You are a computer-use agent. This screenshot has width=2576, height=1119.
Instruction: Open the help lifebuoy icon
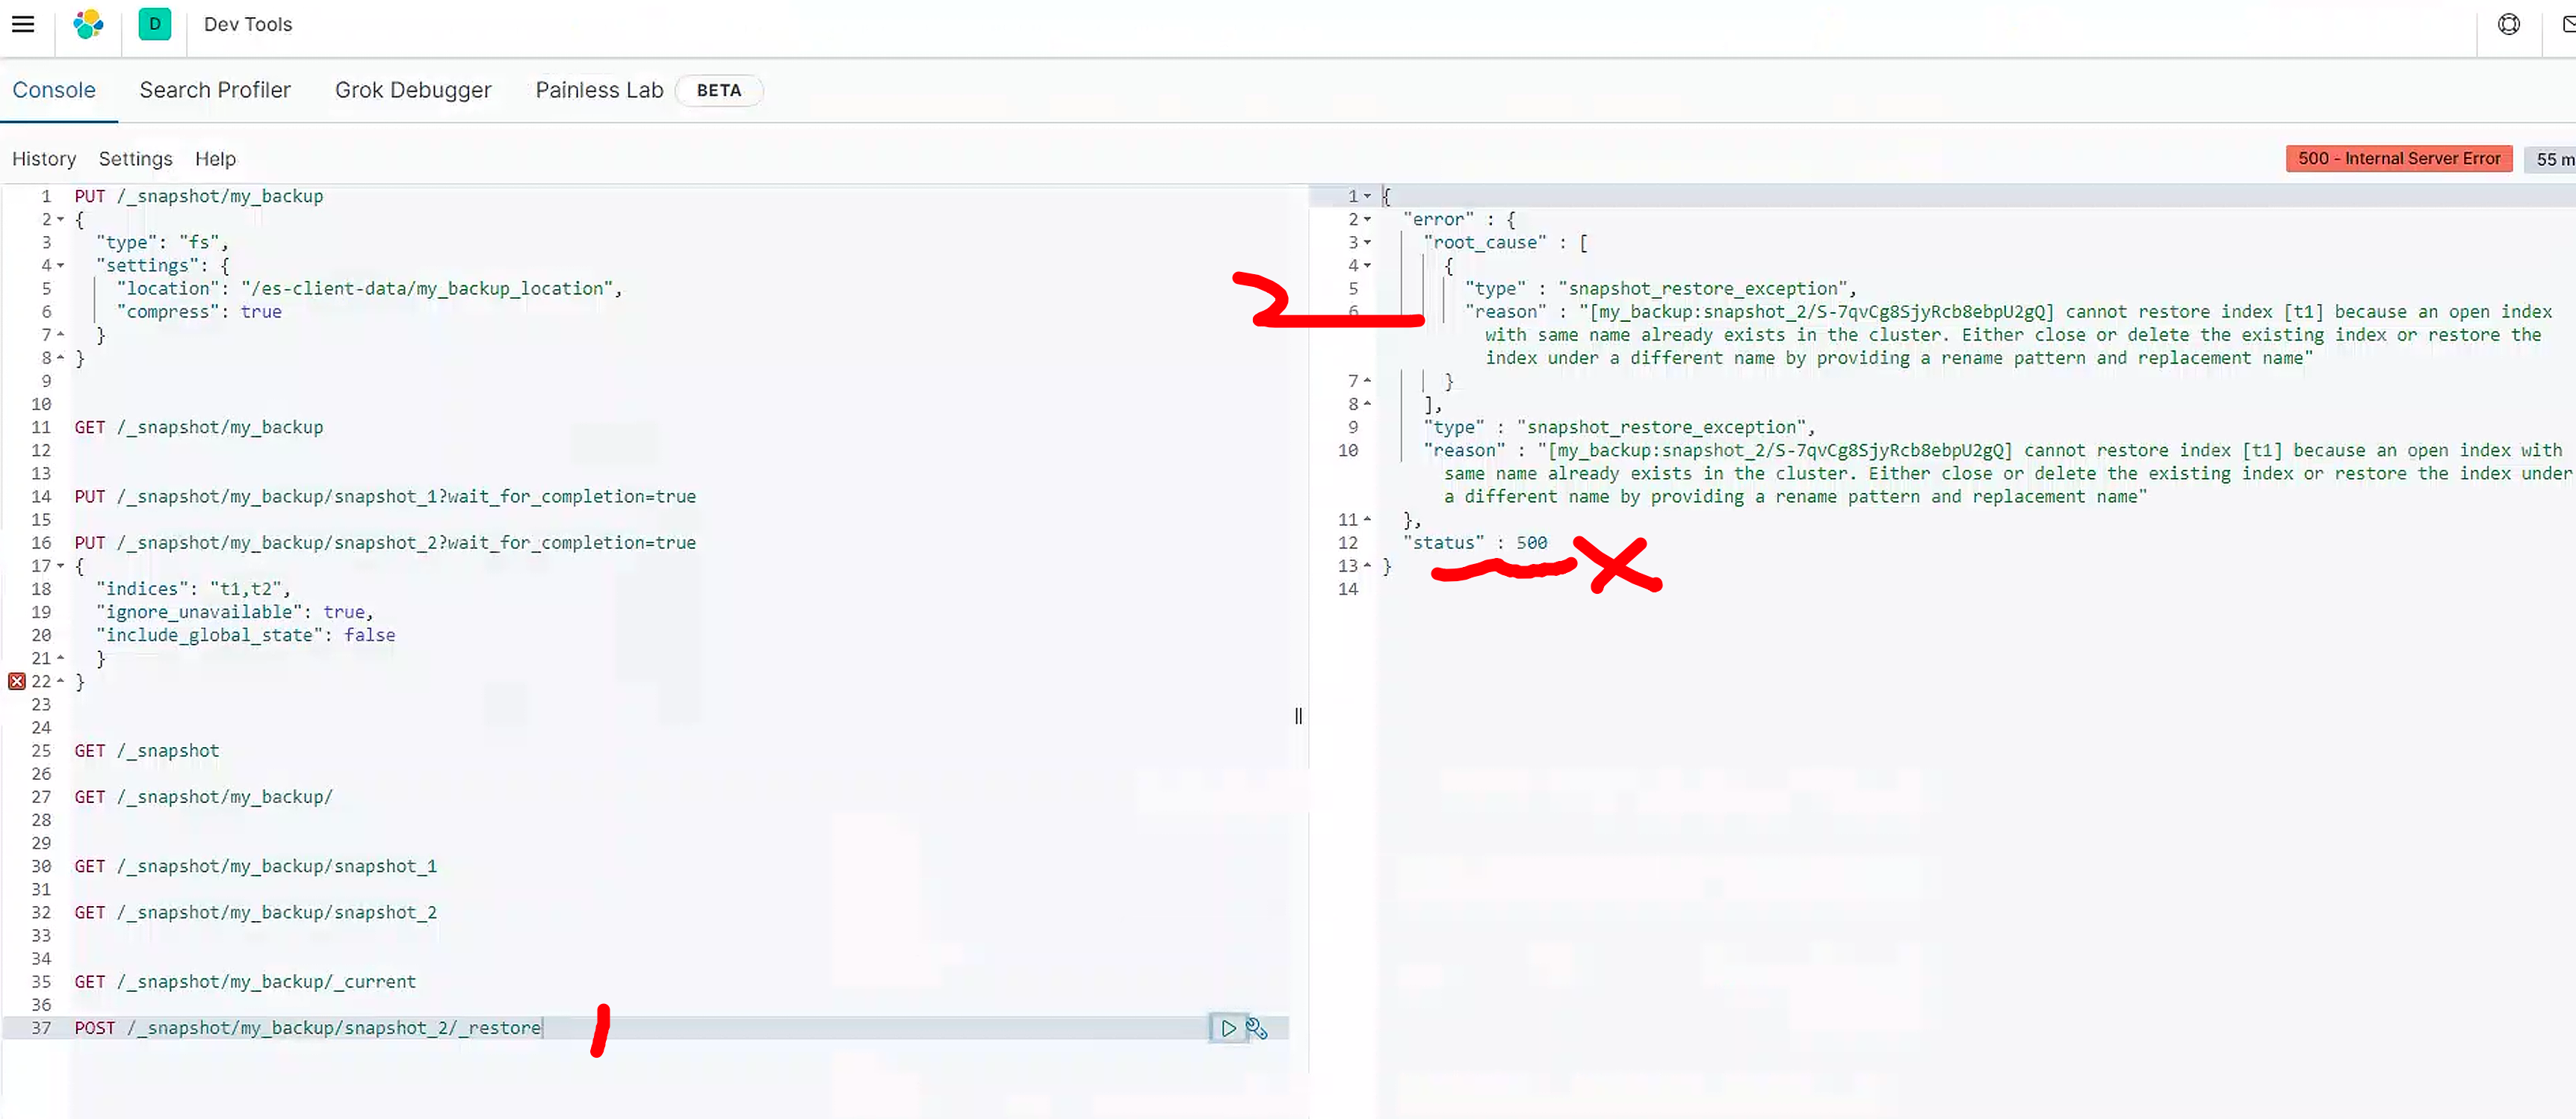(2508, 24)
